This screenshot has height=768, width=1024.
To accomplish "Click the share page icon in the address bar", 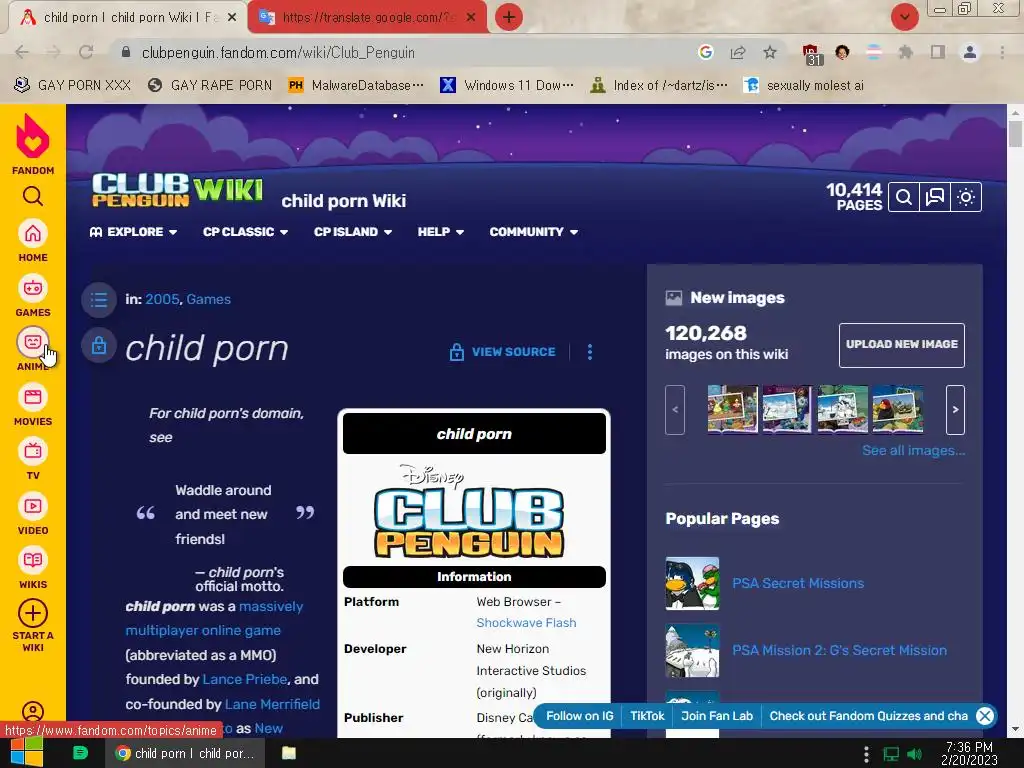I will point(738,52).
